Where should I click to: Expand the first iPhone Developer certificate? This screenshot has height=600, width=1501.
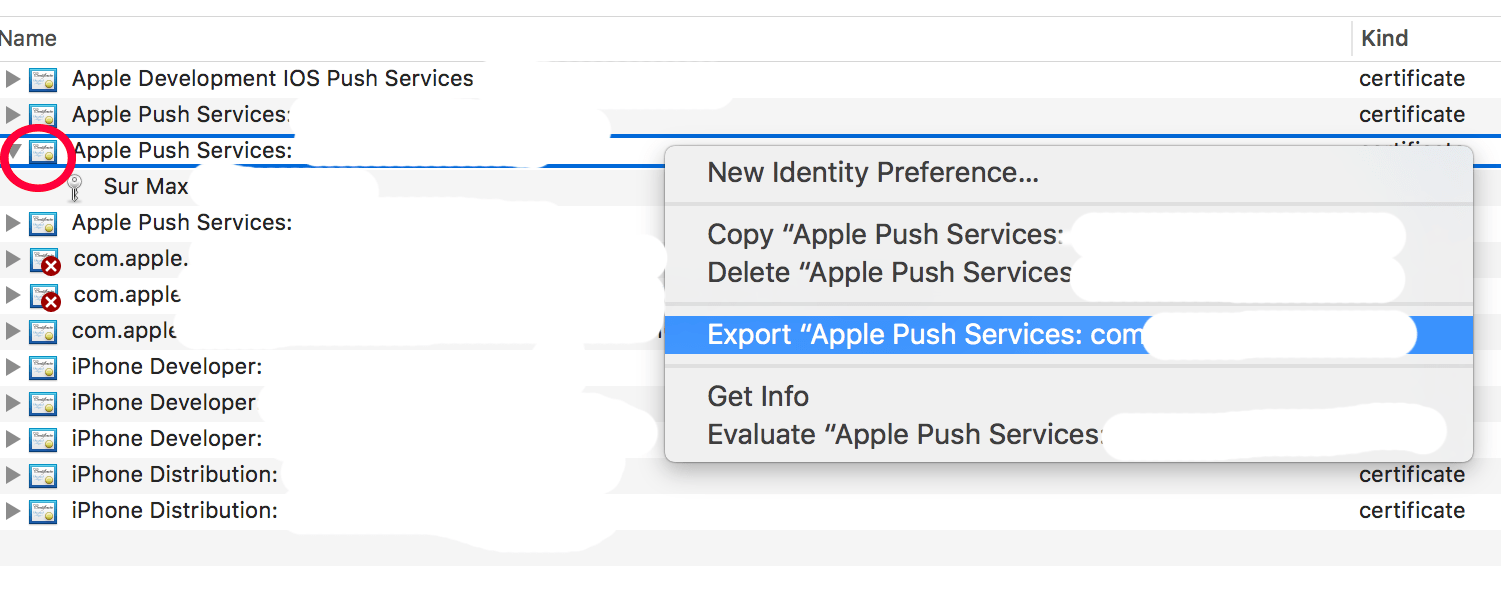[12, 367]
